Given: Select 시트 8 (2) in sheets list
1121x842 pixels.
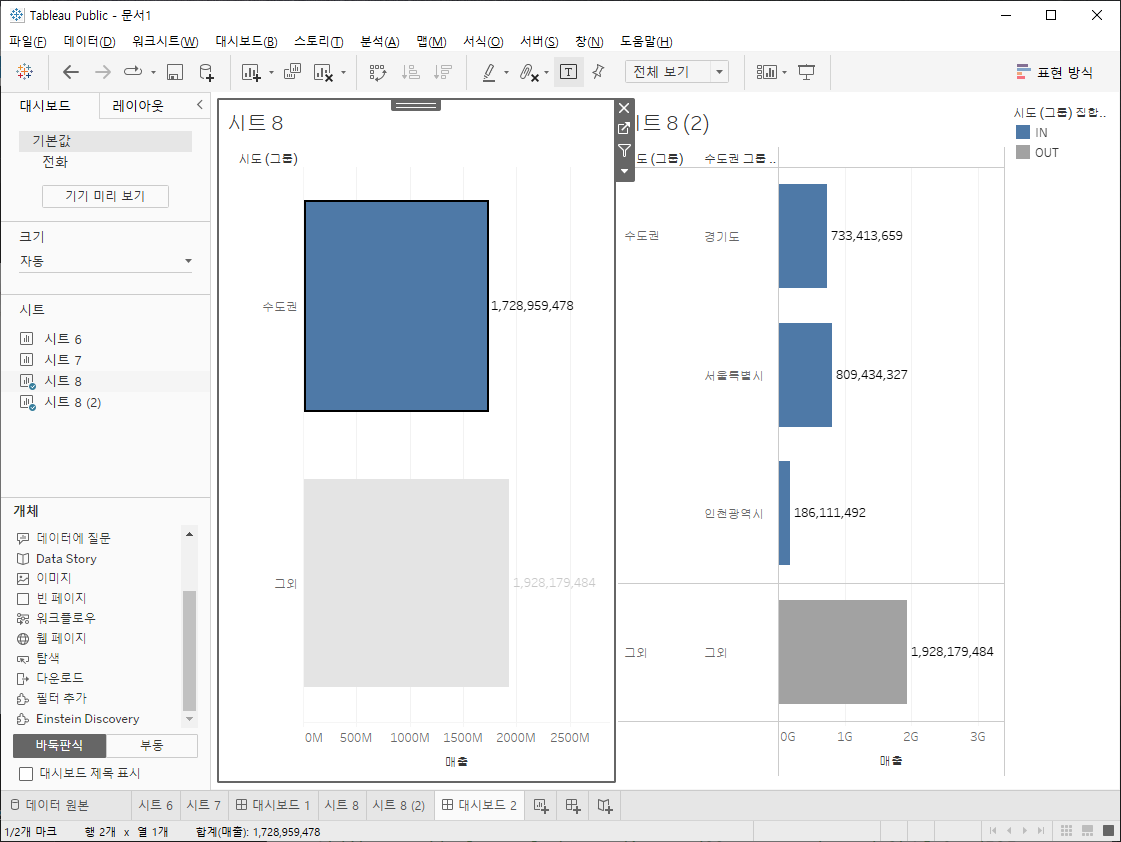Looking at the screenshot, I should tap(73, 402).
